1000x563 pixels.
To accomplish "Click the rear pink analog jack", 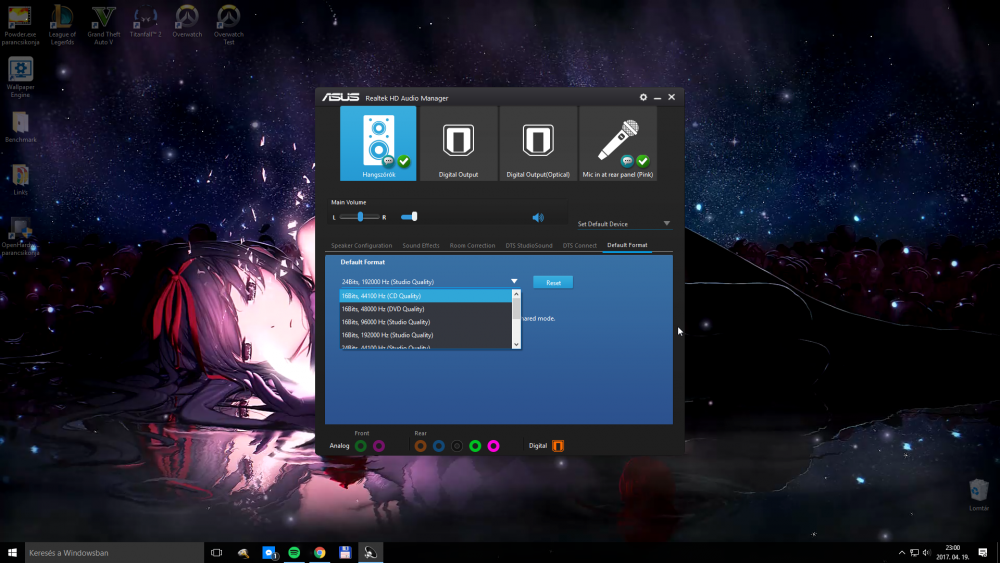I will click(x=493, y=445).
